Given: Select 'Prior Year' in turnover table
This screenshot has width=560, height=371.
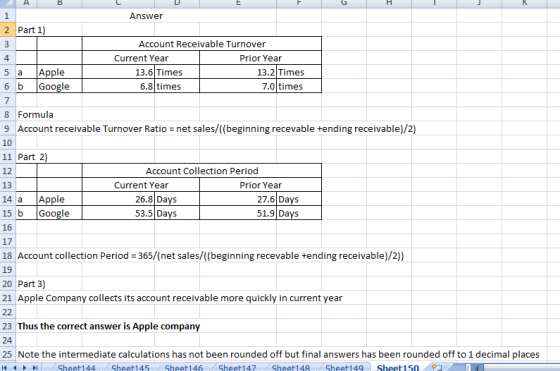Looking at the screenshot, I should (260, 58).
